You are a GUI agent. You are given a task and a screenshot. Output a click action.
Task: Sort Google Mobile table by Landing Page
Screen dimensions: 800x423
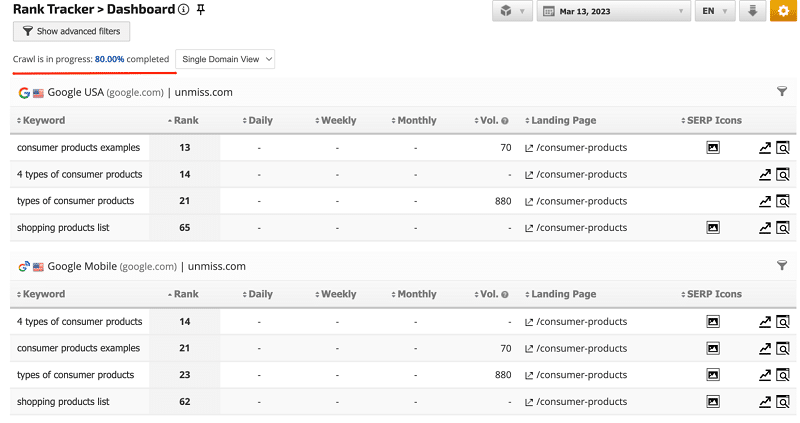coord(561,294)
